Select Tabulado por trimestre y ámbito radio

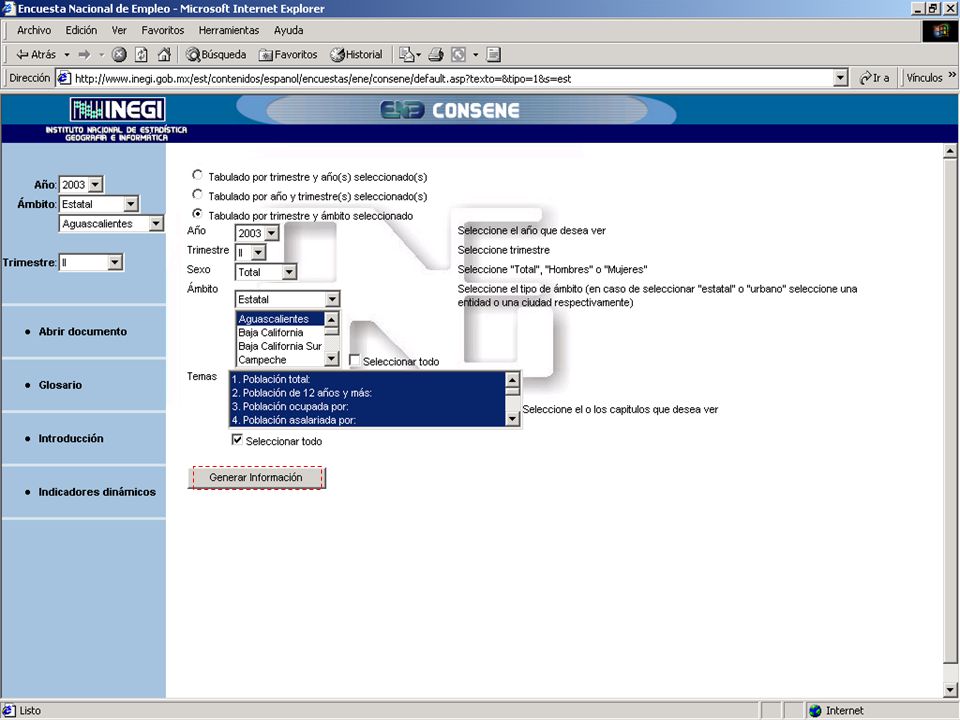(x=197, y=214)
